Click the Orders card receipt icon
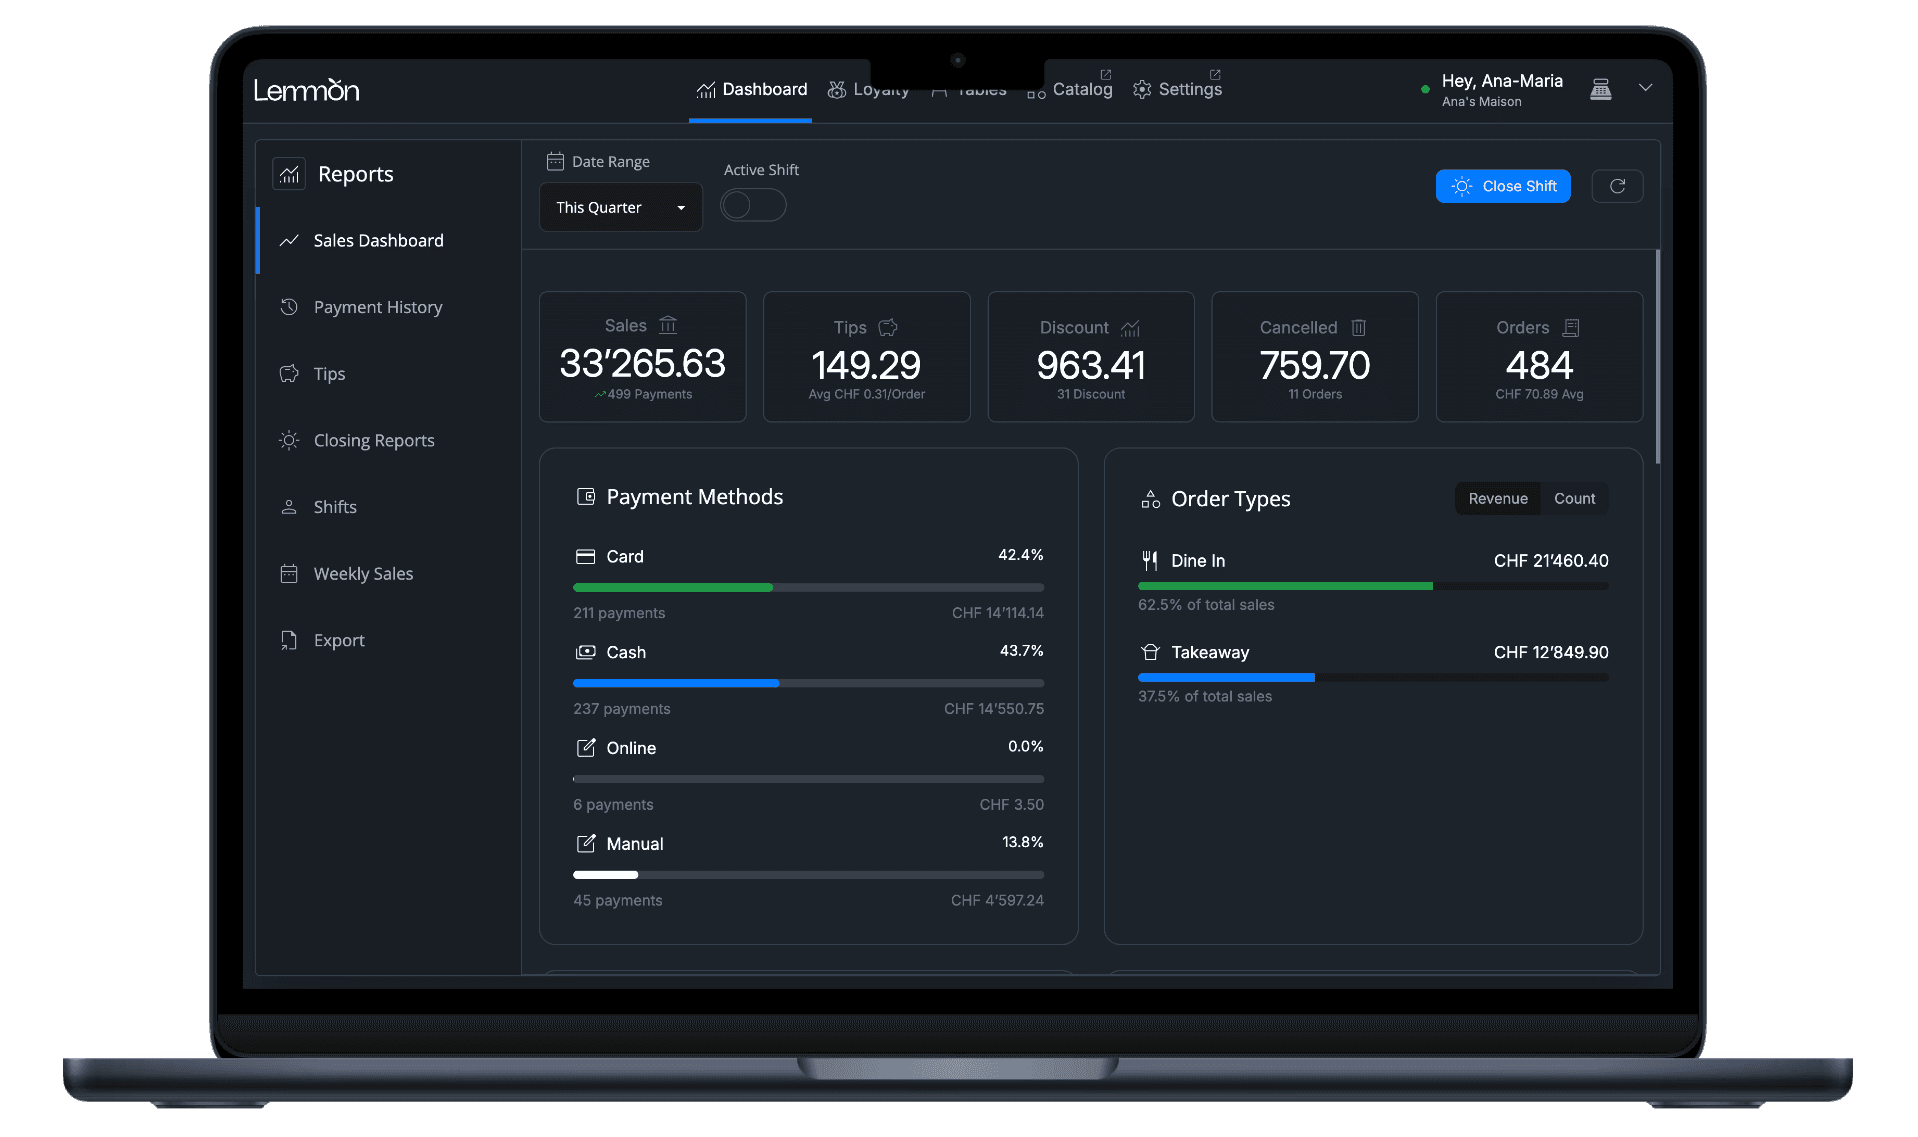 coord(1571,328)
